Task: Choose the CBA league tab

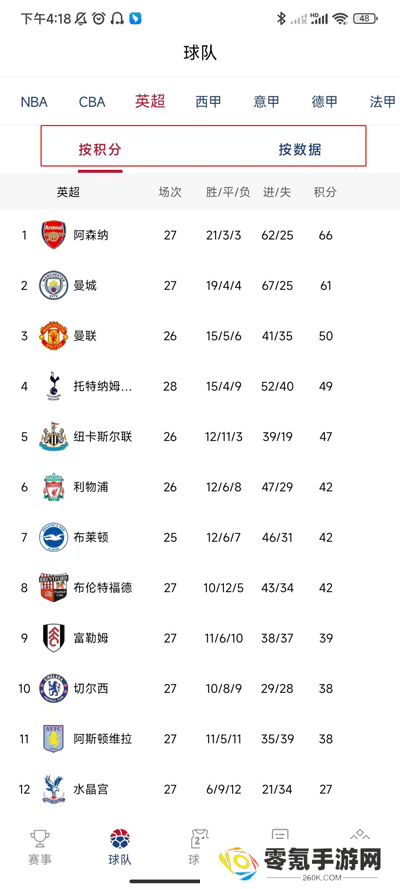Action: point(92,102)
